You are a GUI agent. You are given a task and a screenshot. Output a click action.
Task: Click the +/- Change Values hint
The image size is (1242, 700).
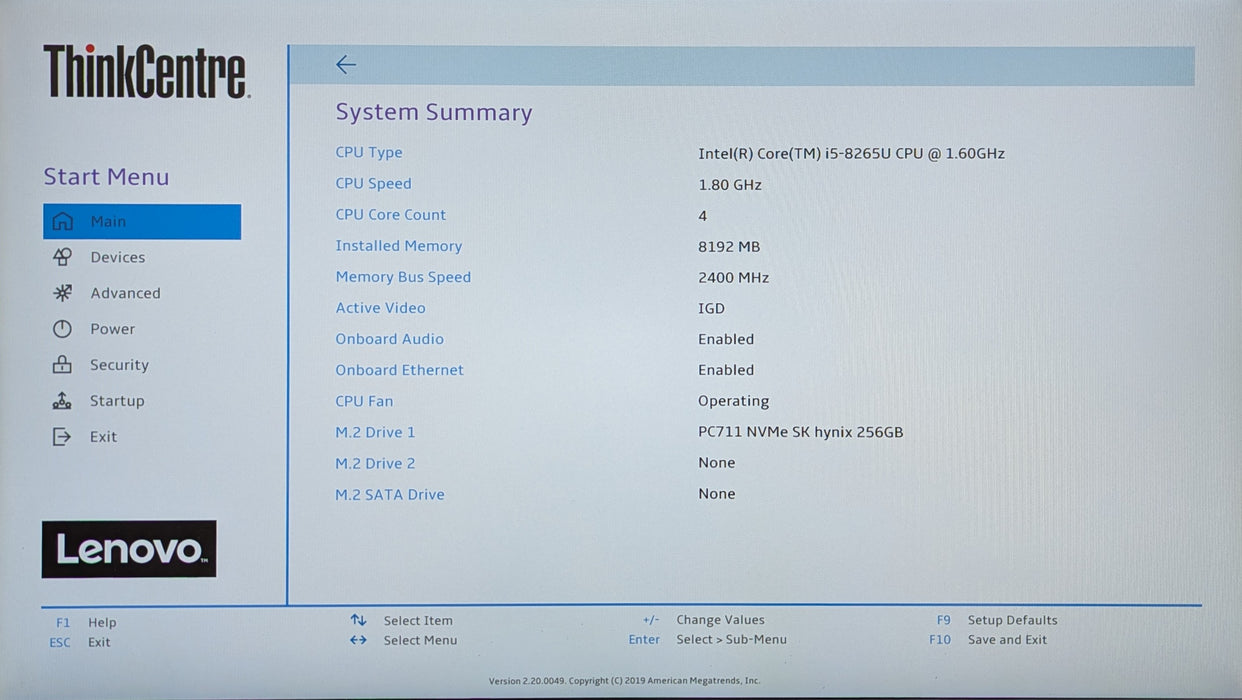pos(703,620)
